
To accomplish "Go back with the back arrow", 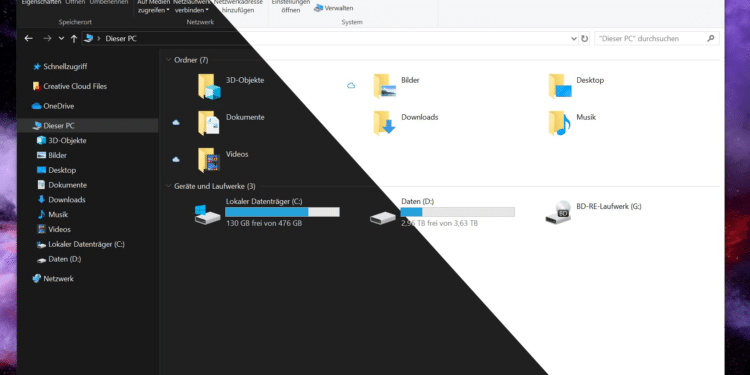I will point(29,39).
